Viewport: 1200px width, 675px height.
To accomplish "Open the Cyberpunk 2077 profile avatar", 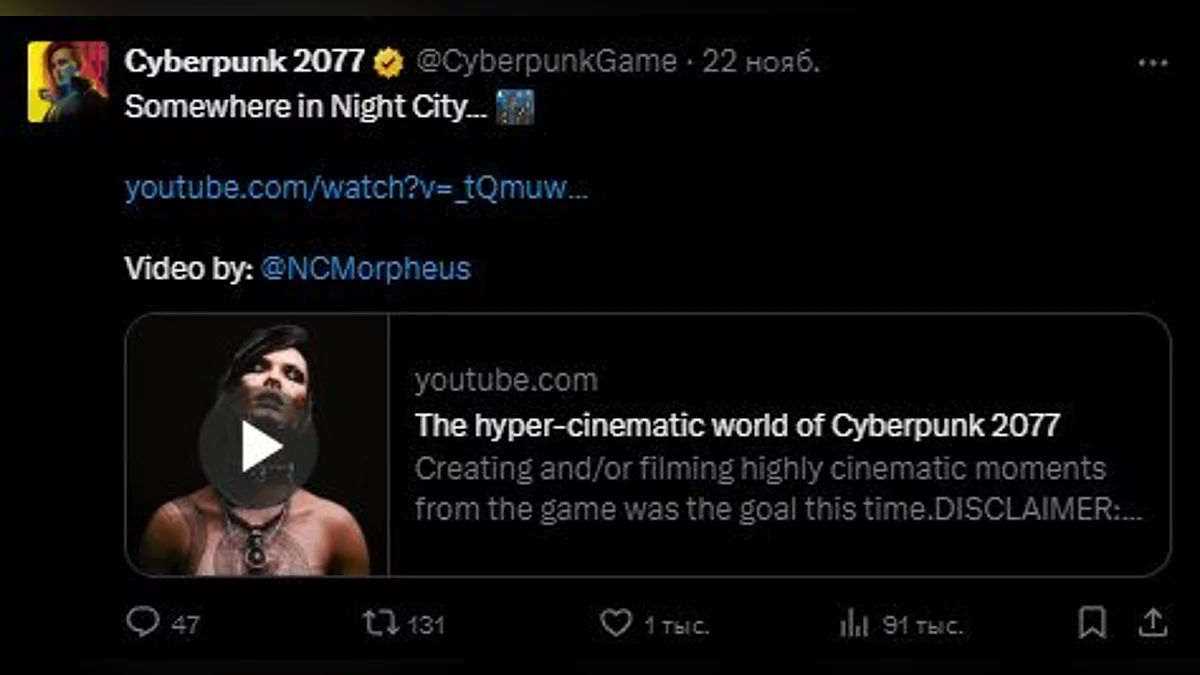I will [67, 82].
